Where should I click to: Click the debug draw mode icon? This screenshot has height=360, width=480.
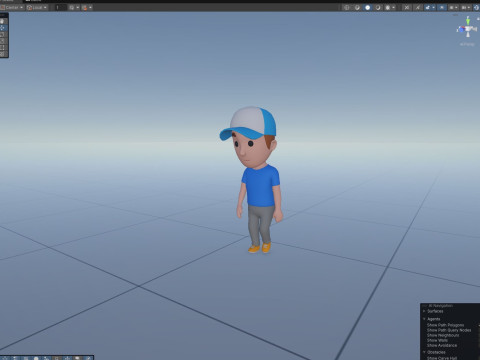click(x=388, y=7)
